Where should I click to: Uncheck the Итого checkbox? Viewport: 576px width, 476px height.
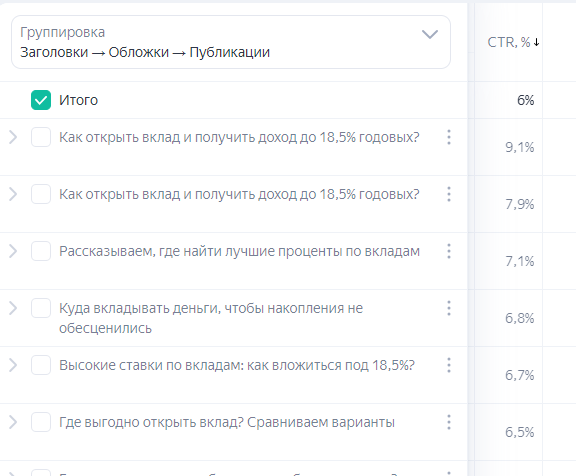(41, 100)
